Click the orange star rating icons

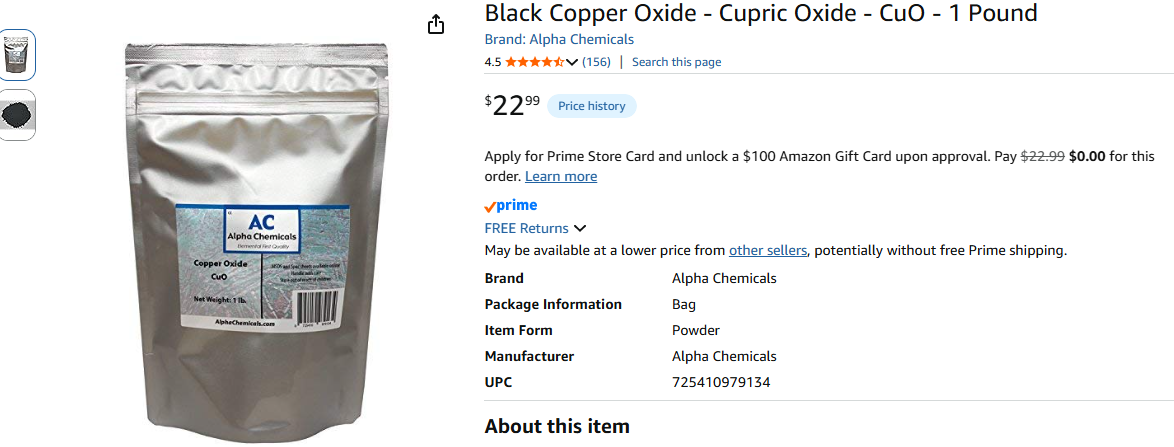534,62
